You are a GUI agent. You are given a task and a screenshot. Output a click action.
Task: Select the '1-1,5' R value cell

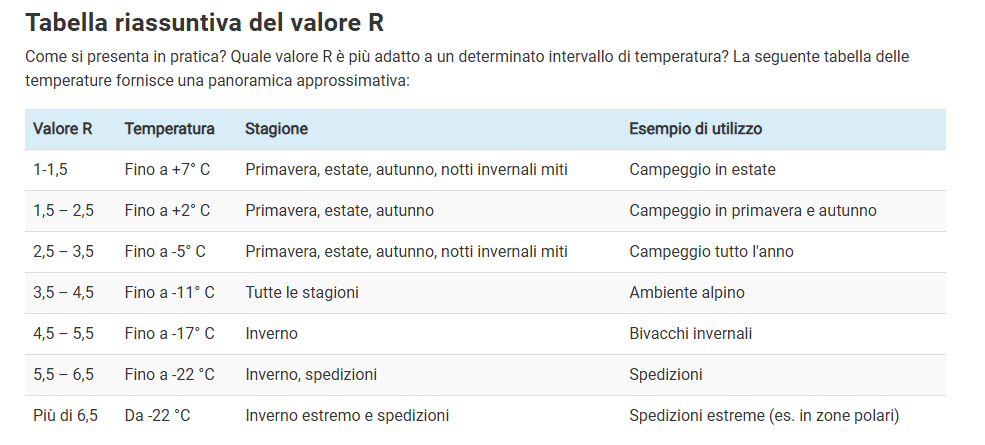pyautogui.click(x=50, y=170)
